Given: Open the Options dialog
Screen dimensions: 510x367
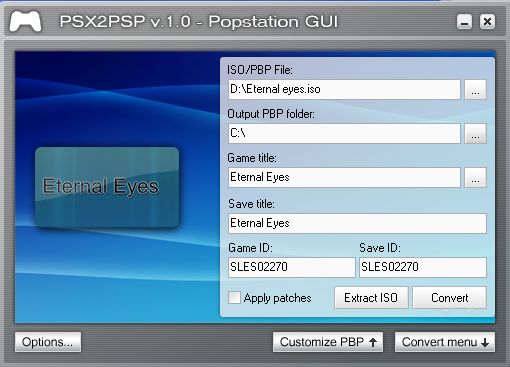Looking at the screenshot, I should click(48, 342).
